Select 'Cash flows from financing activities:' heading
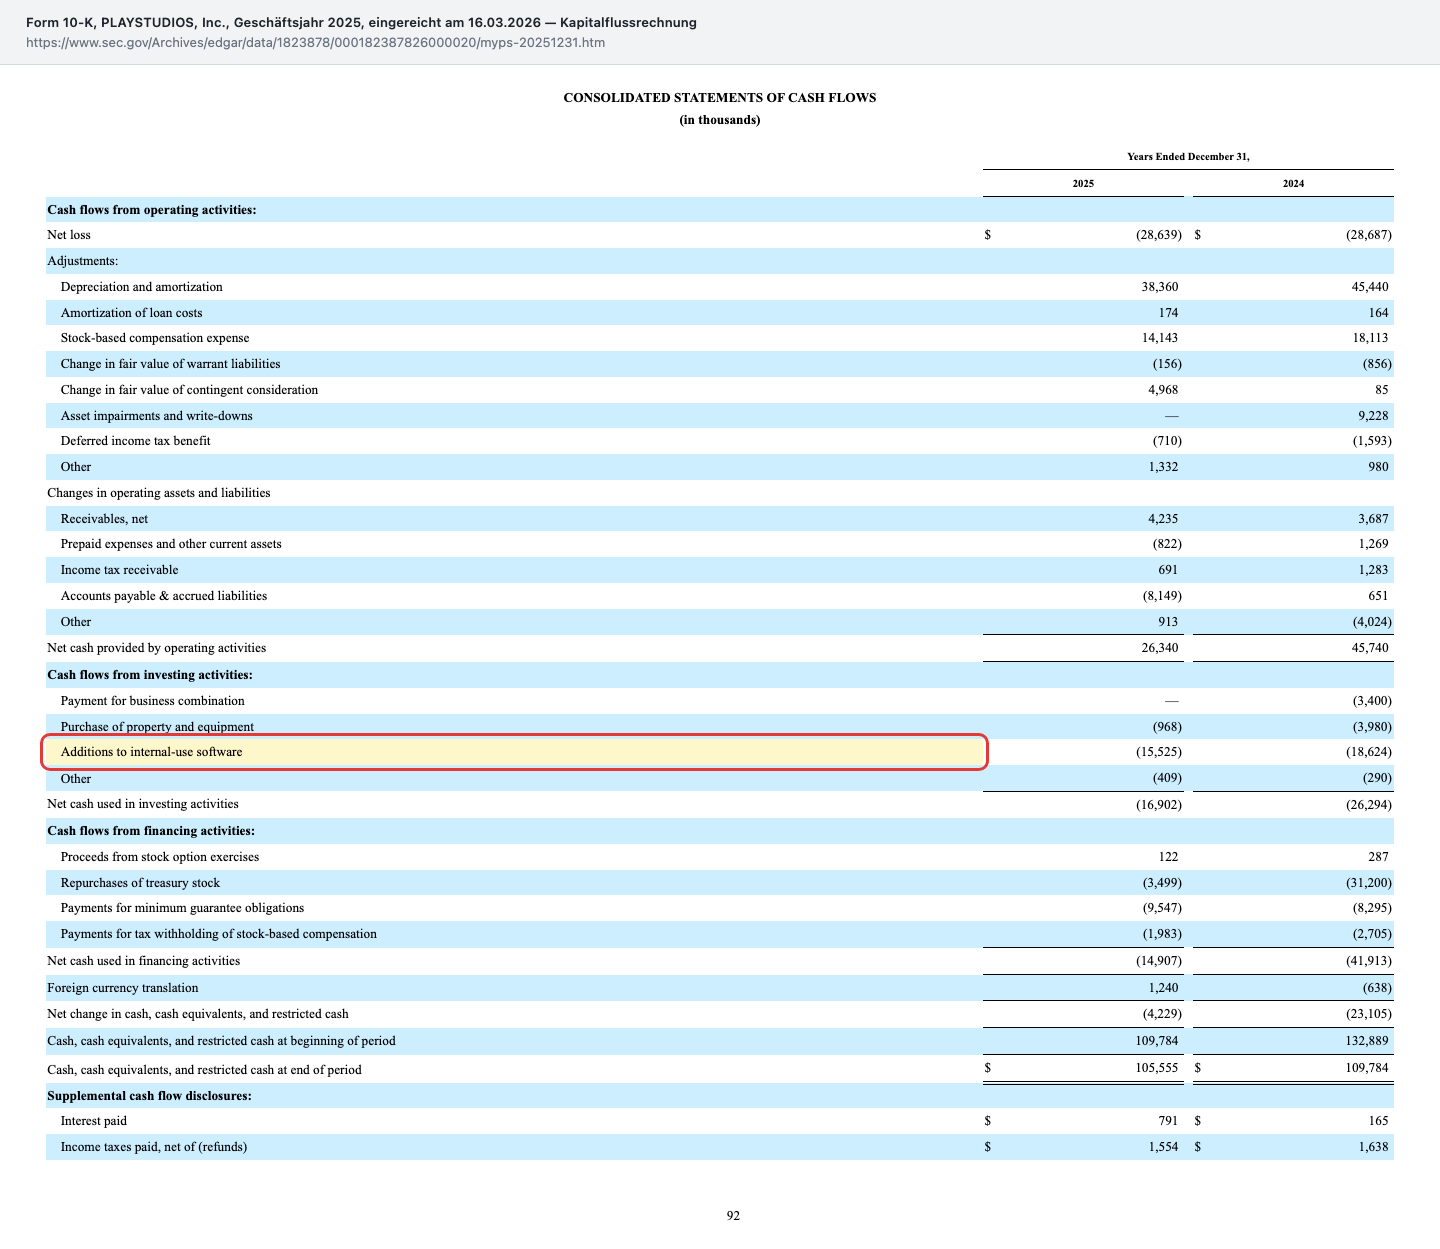 pyautogui.click(x=151, y=831)
